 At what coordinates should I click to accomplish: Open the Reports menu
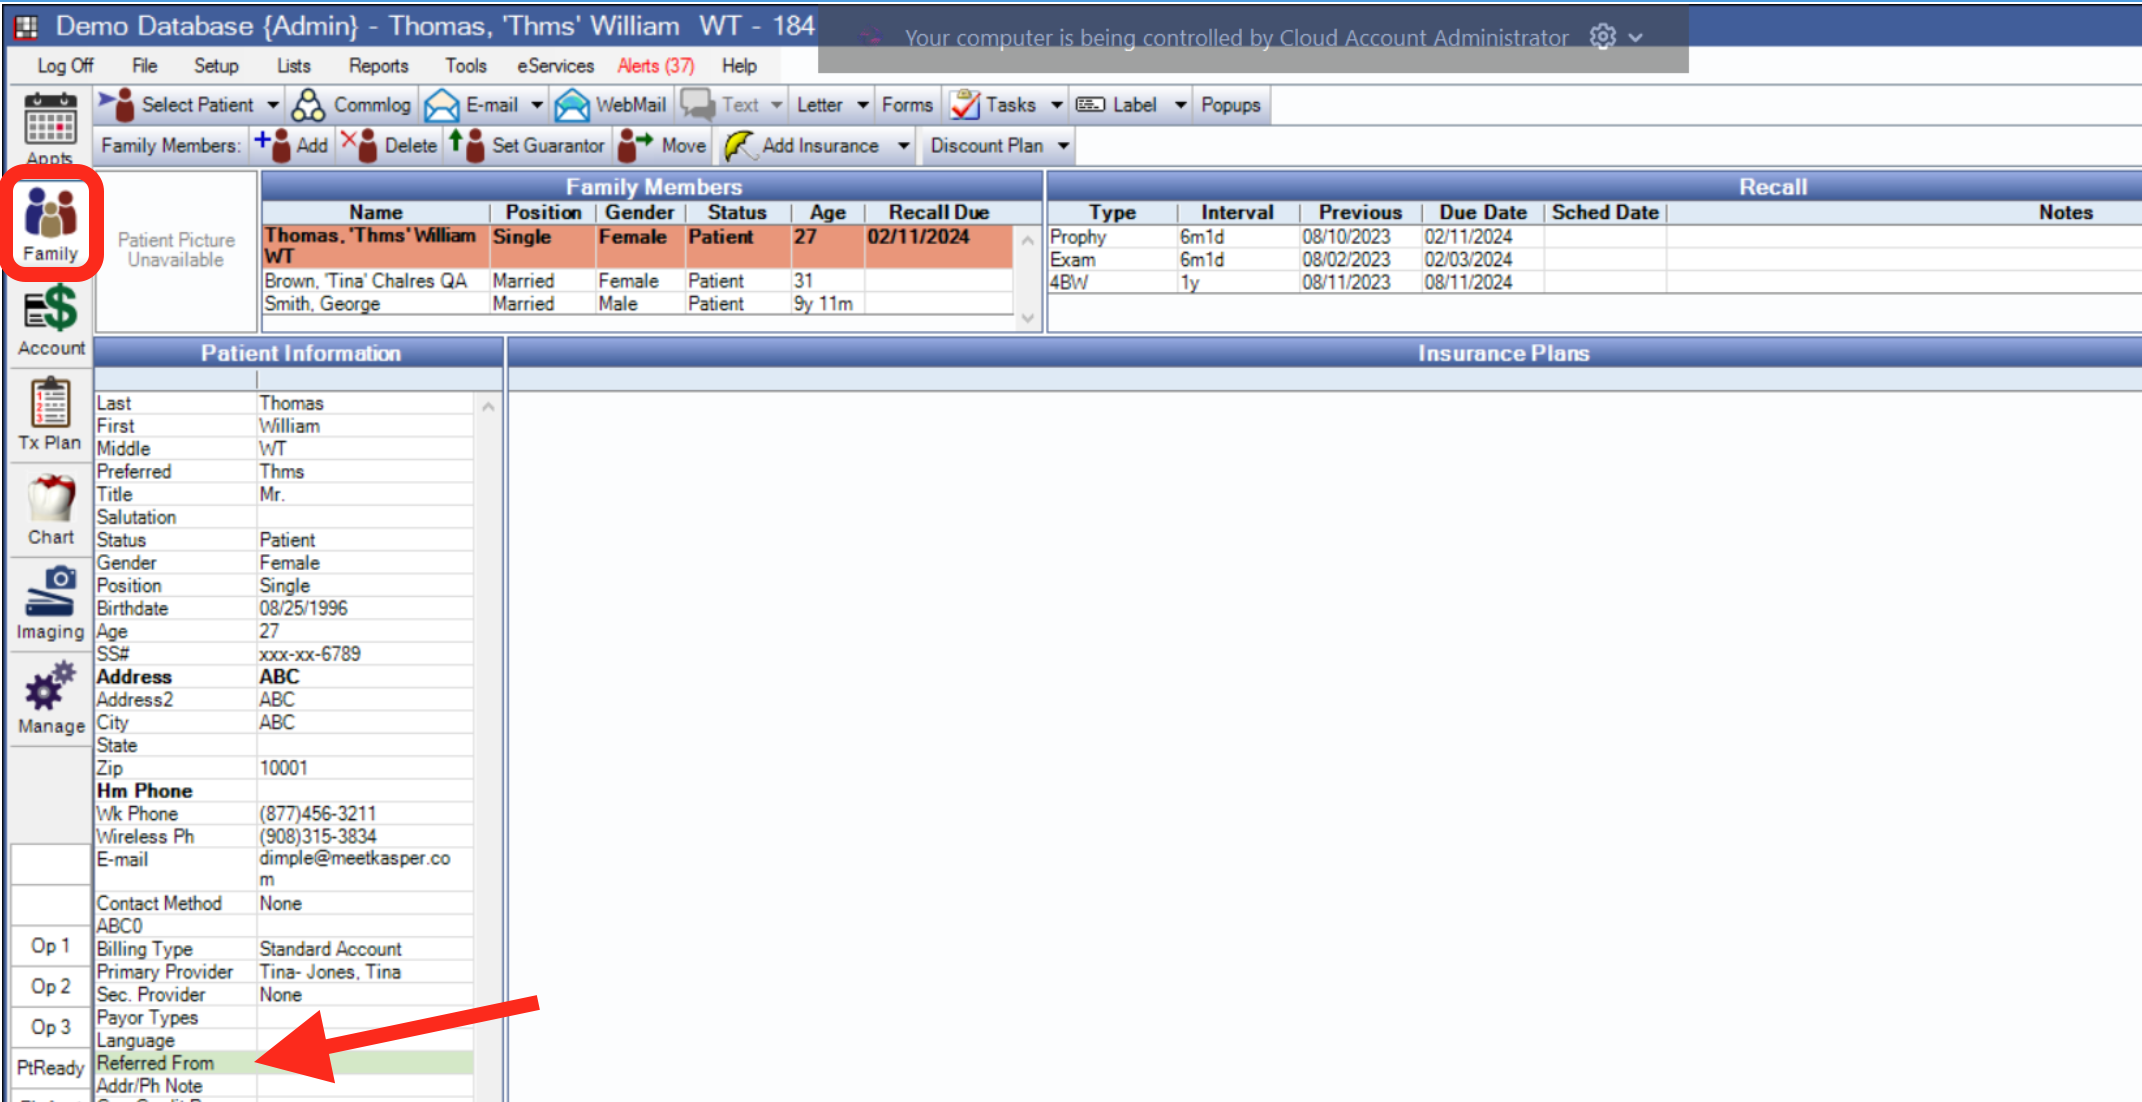(378, 66)
